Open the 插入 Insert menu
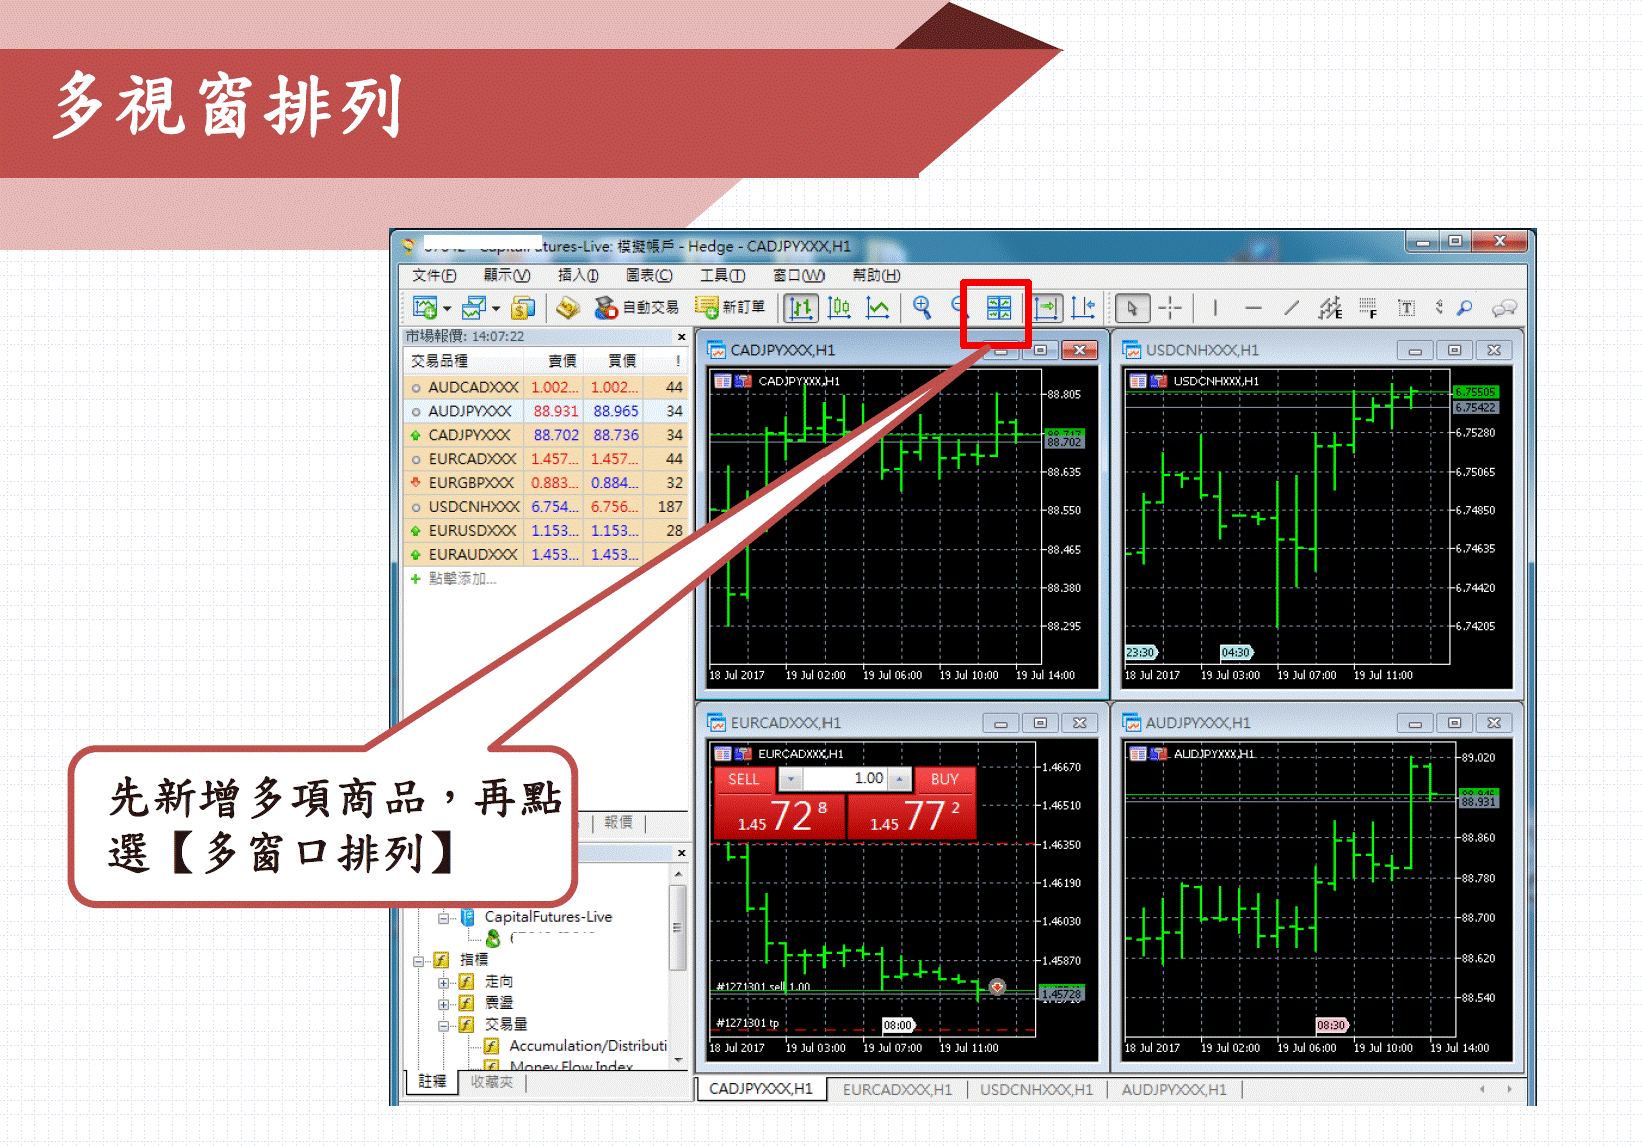1642x1146 pixels. tap(578, 275)
